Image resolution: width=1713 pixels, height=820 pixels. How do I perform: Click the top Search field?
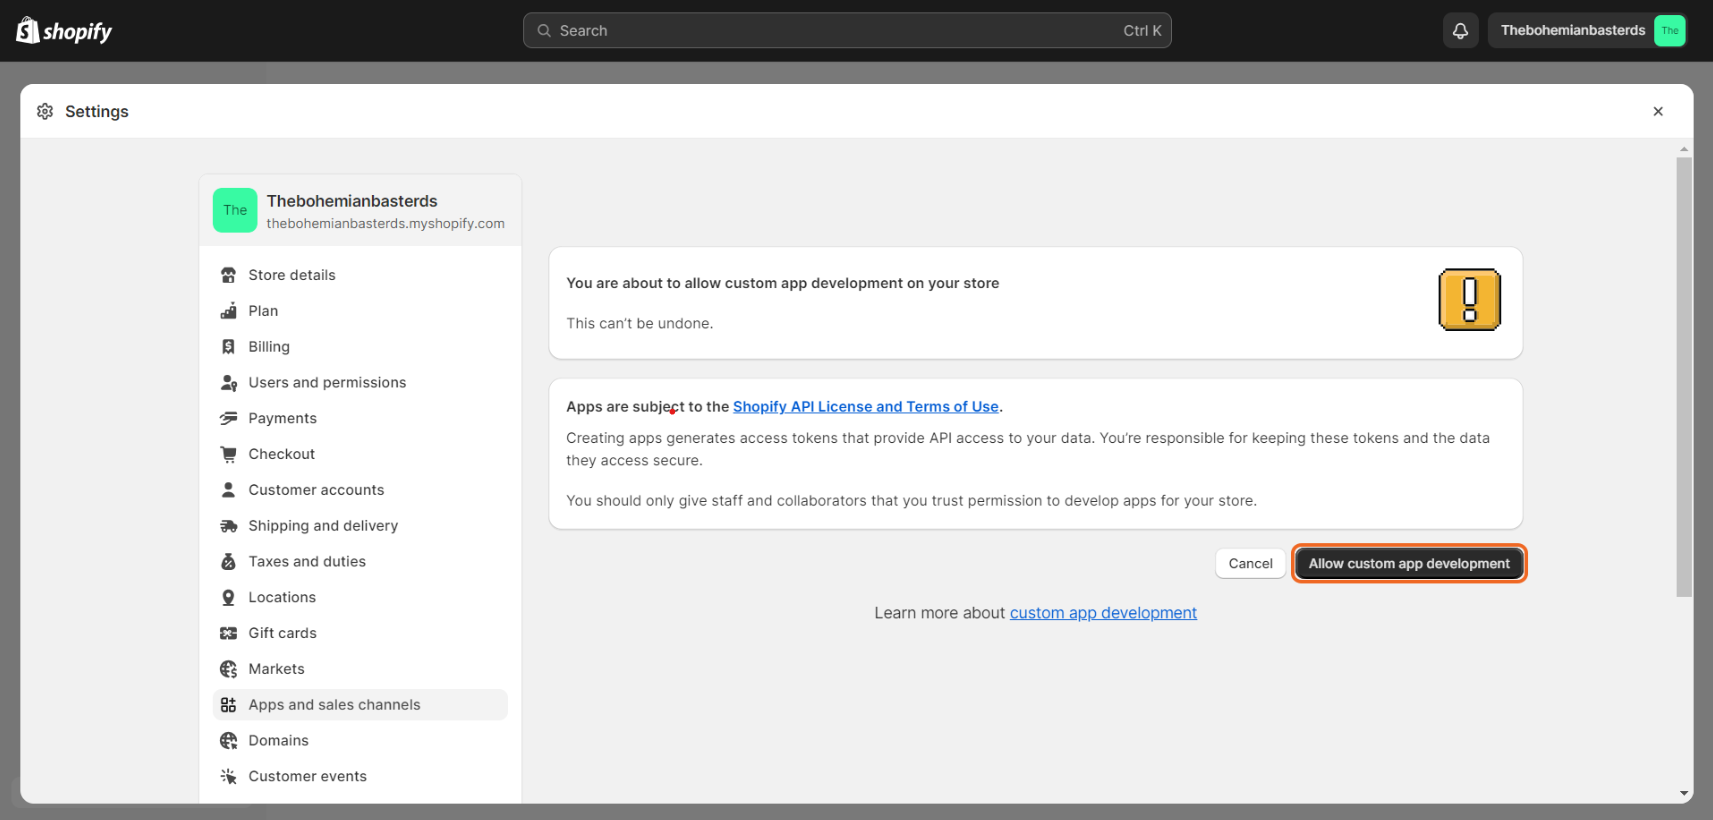(847, 31)
